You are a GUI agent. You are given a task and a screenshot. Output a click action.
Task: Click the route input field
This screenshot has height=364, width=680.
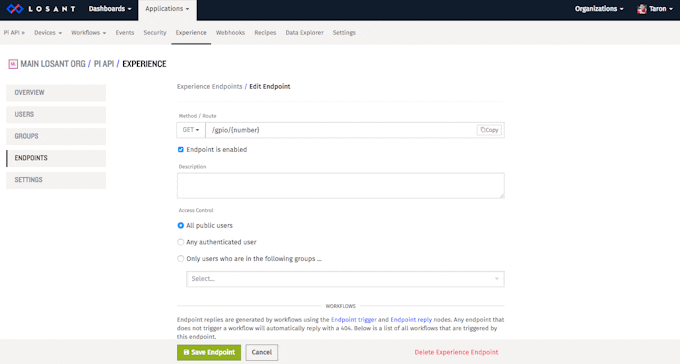341,130
